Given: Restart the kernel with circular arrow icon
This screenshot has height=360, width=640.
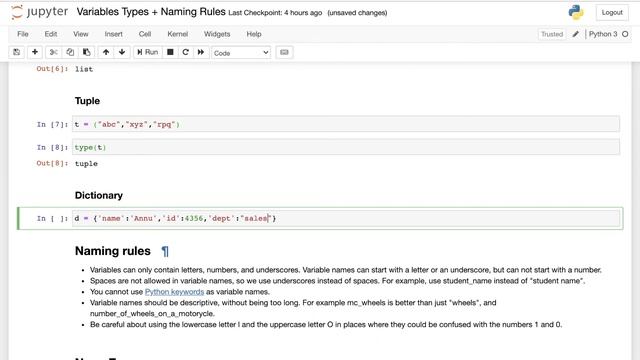Looking at the screenshot, I should coord(185,52).
